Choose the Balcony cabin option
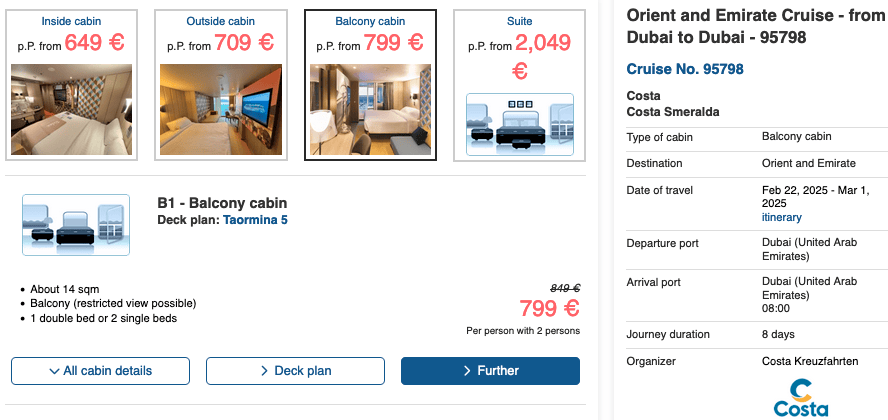 tap(370, 20)
